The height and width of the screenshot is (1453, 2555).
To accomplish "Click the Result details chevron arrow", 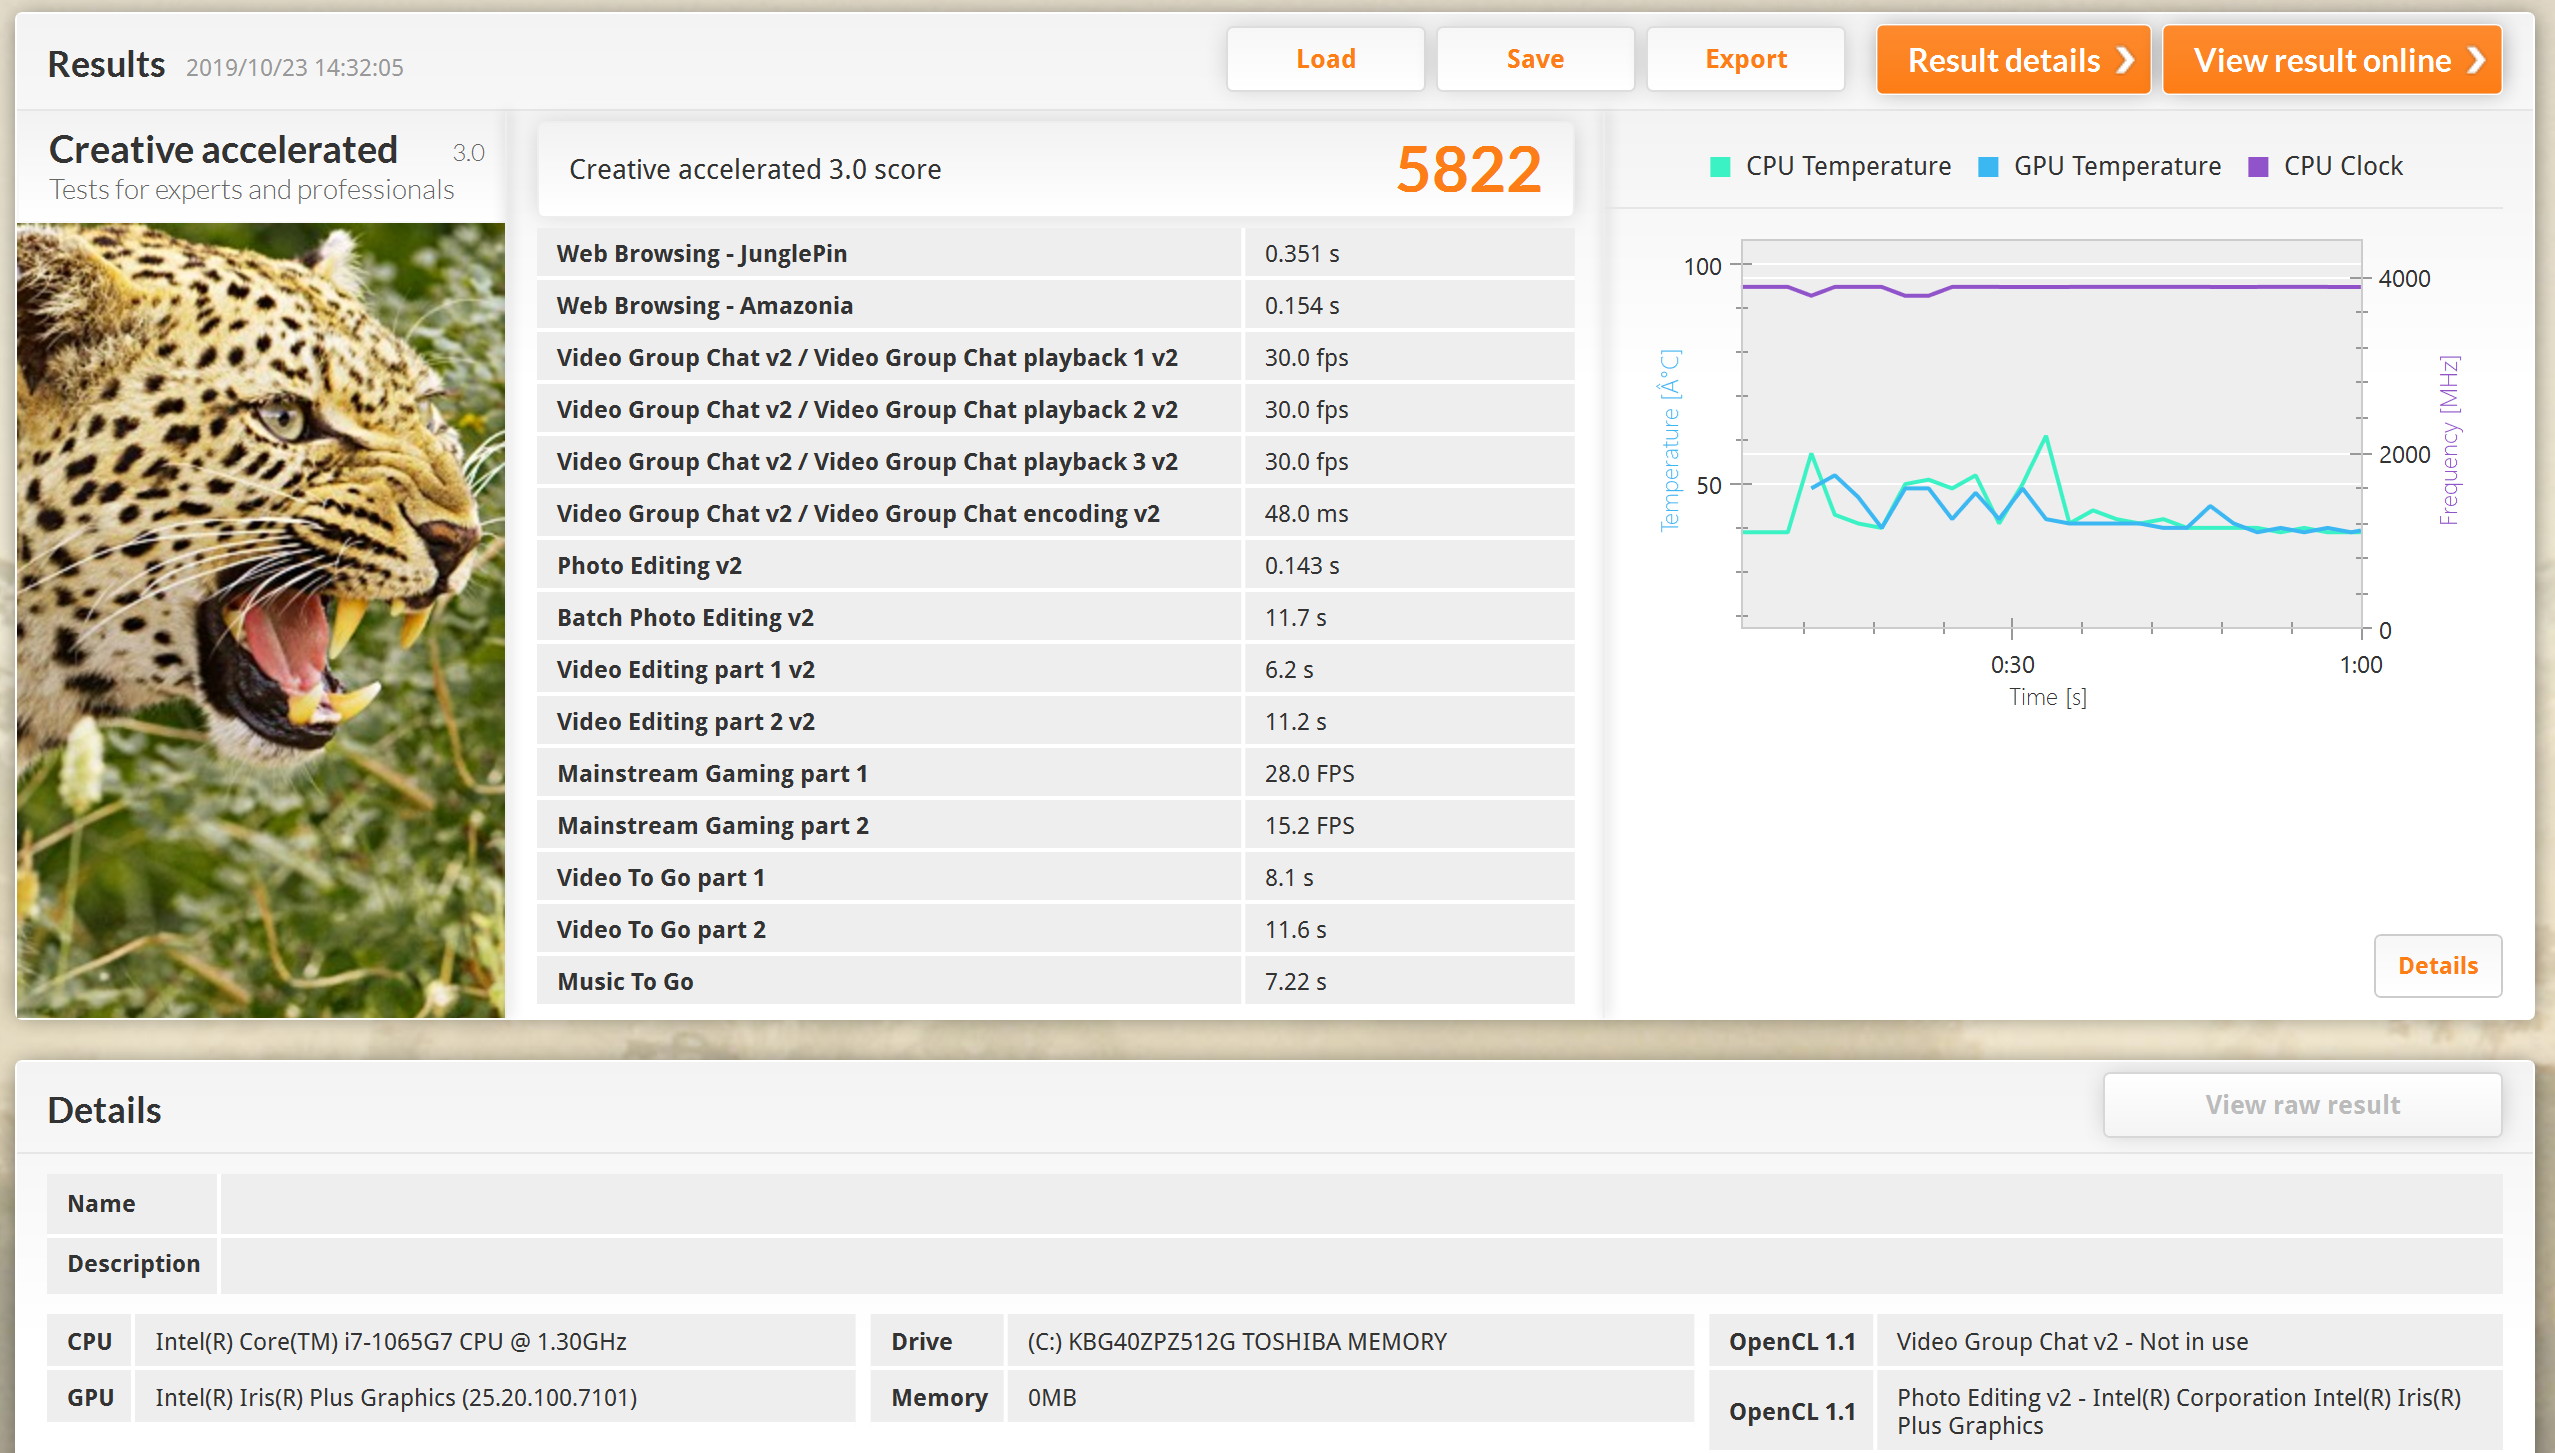I will [x=2125, y=61].
